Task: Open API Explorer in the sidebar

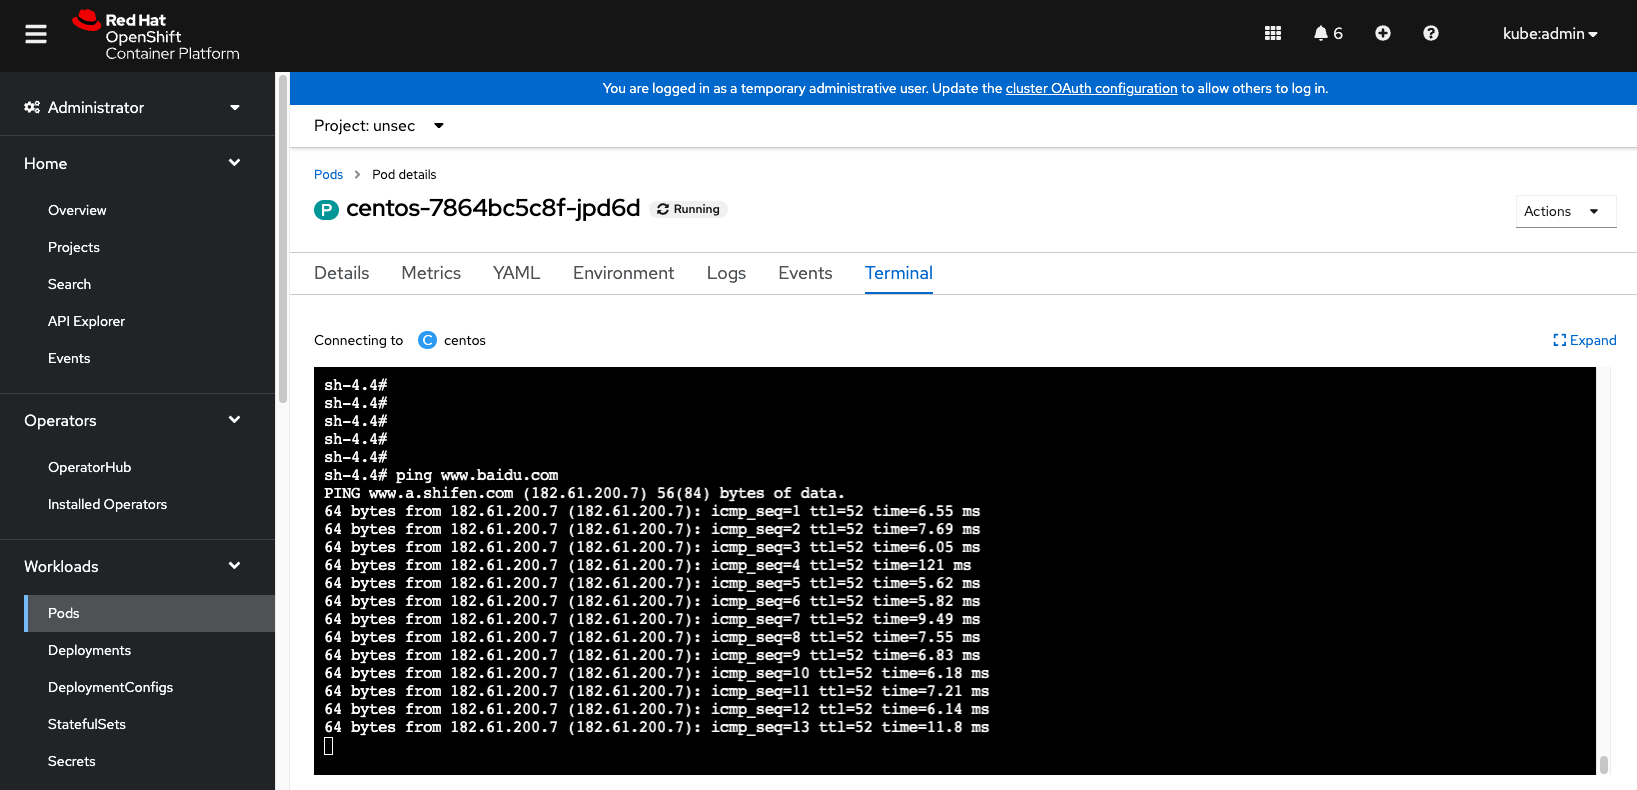Action: 86,321
